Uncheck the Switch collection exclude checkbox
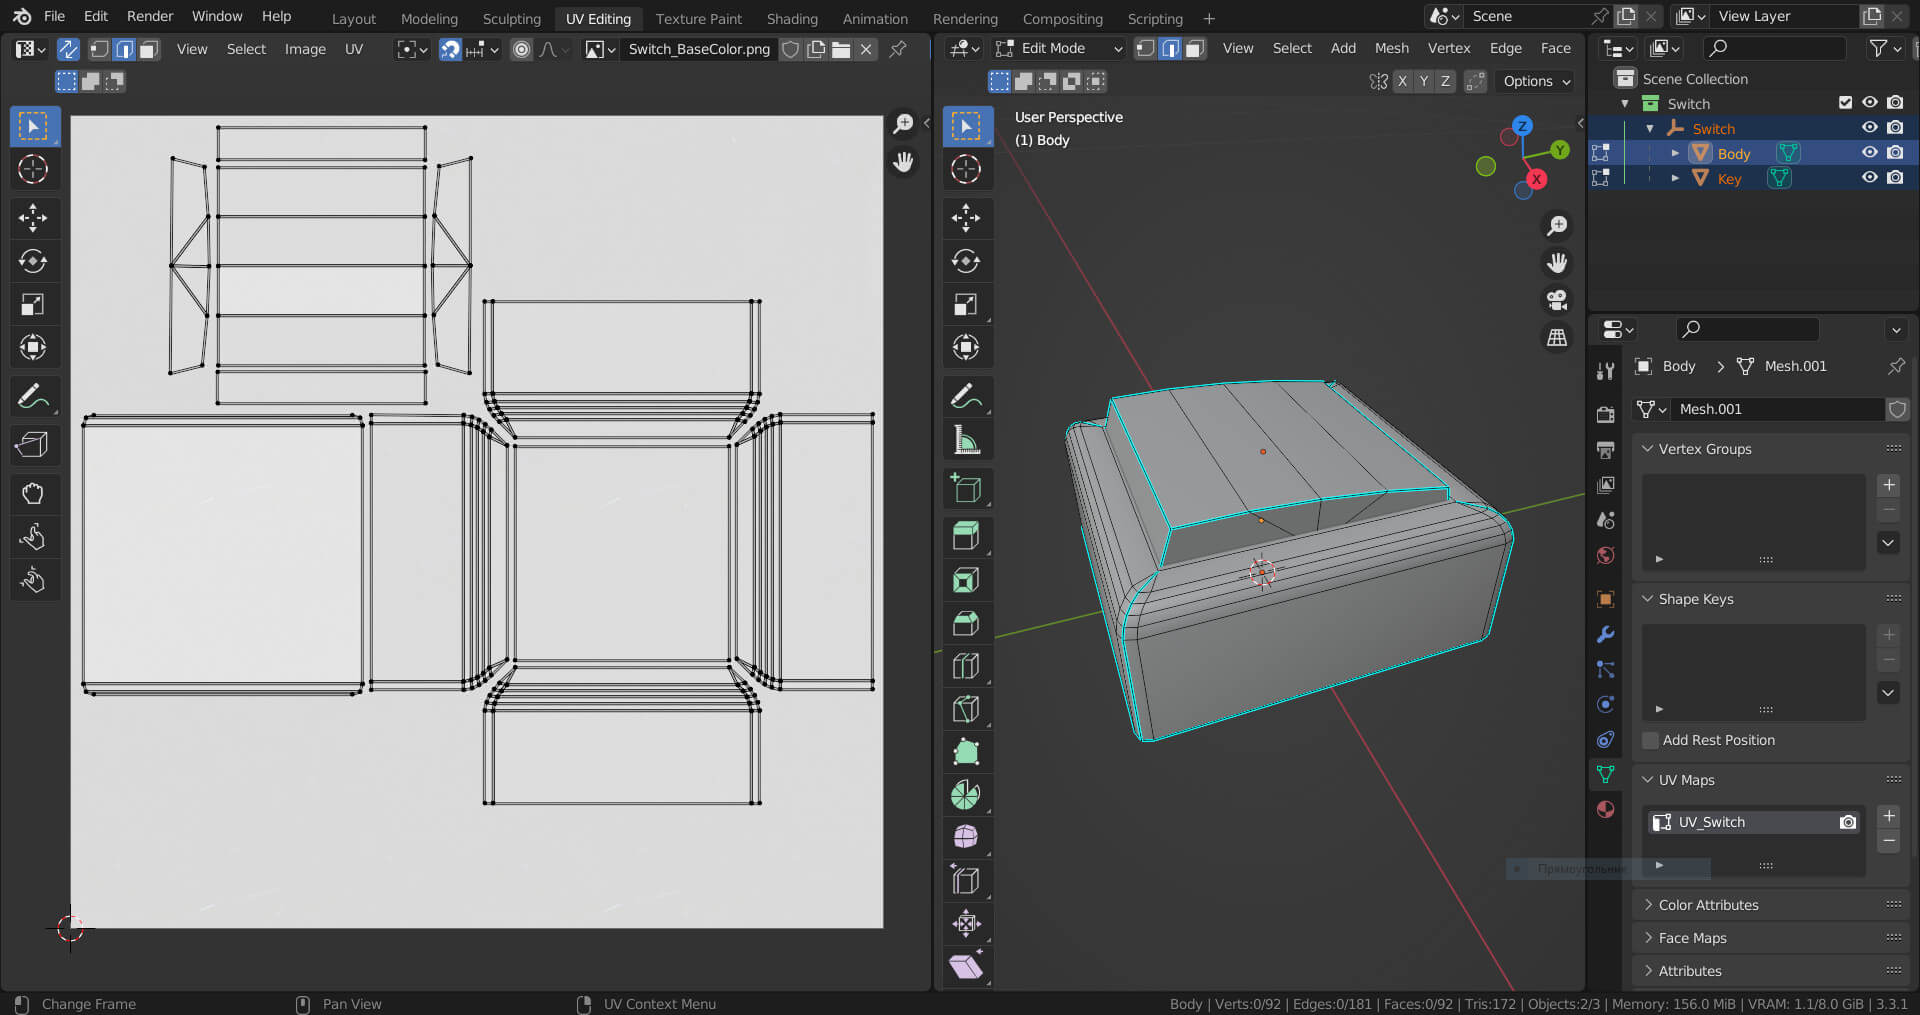This screenshot has height=1015, width=1920. pyautogui.click(x=1845, y=103)
